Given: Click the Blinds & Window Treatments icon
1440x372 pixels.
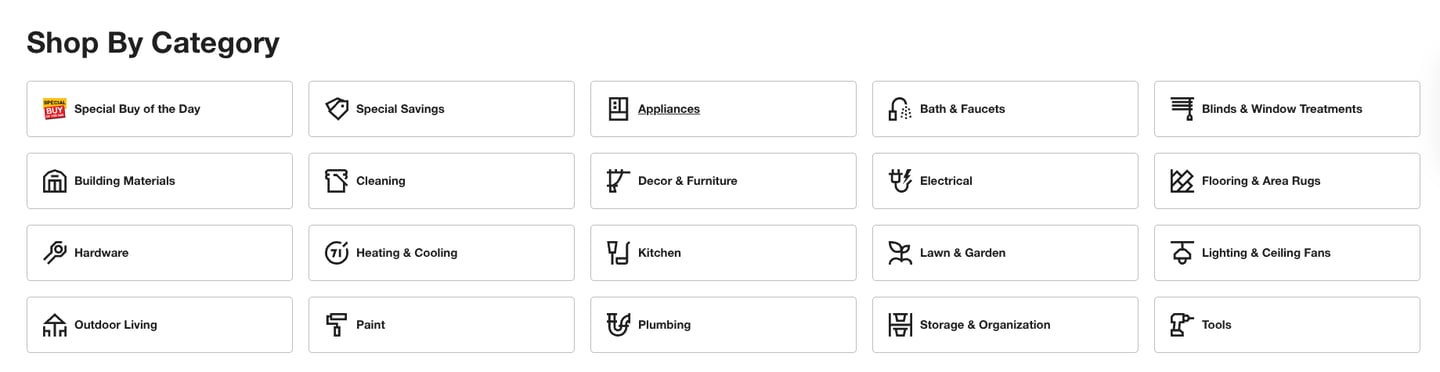Looking at the screenshot, I should 1182,109.
